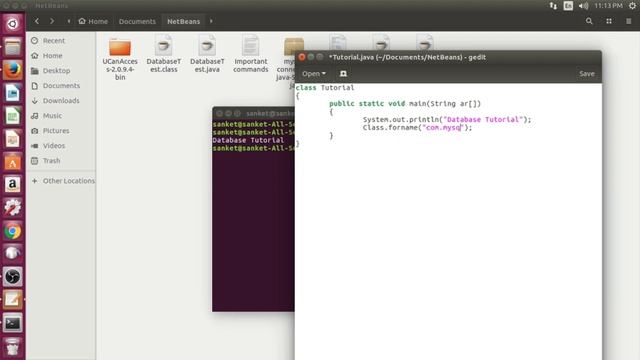Open Firefox browser from the dock
Viewport: 640px width, 360px height.
point(13,70)
